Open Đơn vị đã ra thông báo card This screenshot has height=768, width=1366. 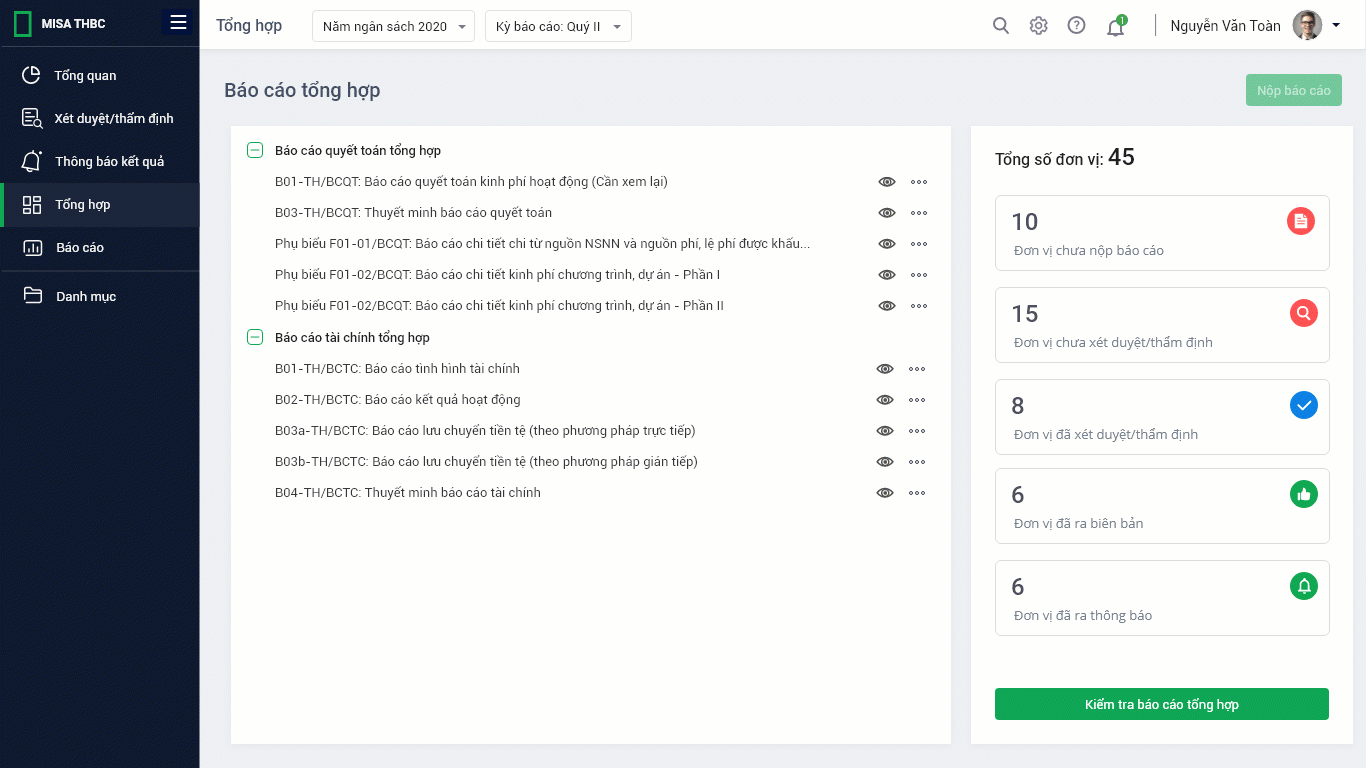pos(1162,598)
